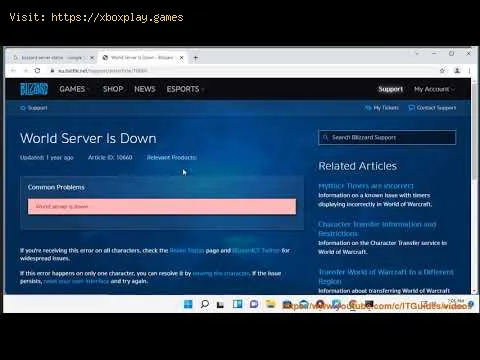
Task: Open the Mythic+ Timers related article
Action: click(366, 186)
